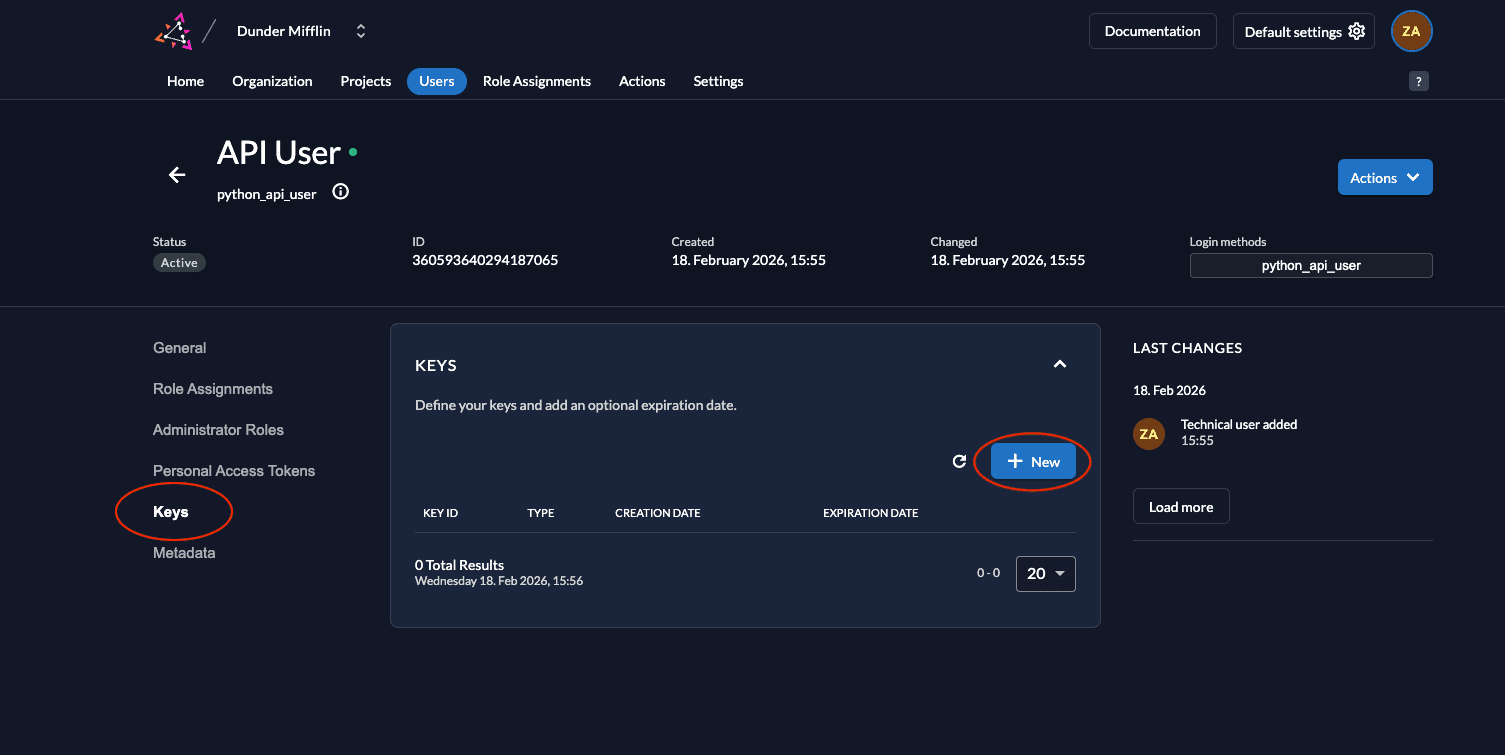Click the info icon next to python_api_user
Image resolution: width=1505 pixels, height=755 pixels.
(340, 192)
